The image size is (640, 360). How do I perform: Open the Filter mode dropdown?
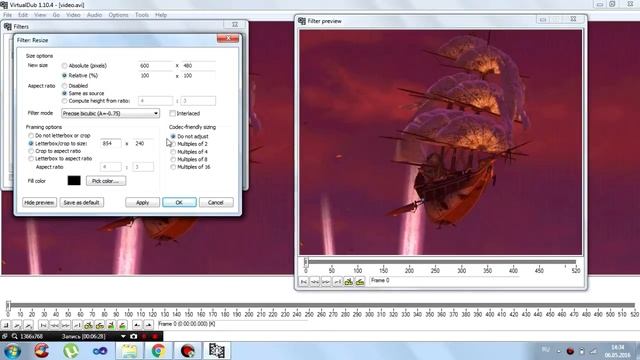tap(110, 113)
